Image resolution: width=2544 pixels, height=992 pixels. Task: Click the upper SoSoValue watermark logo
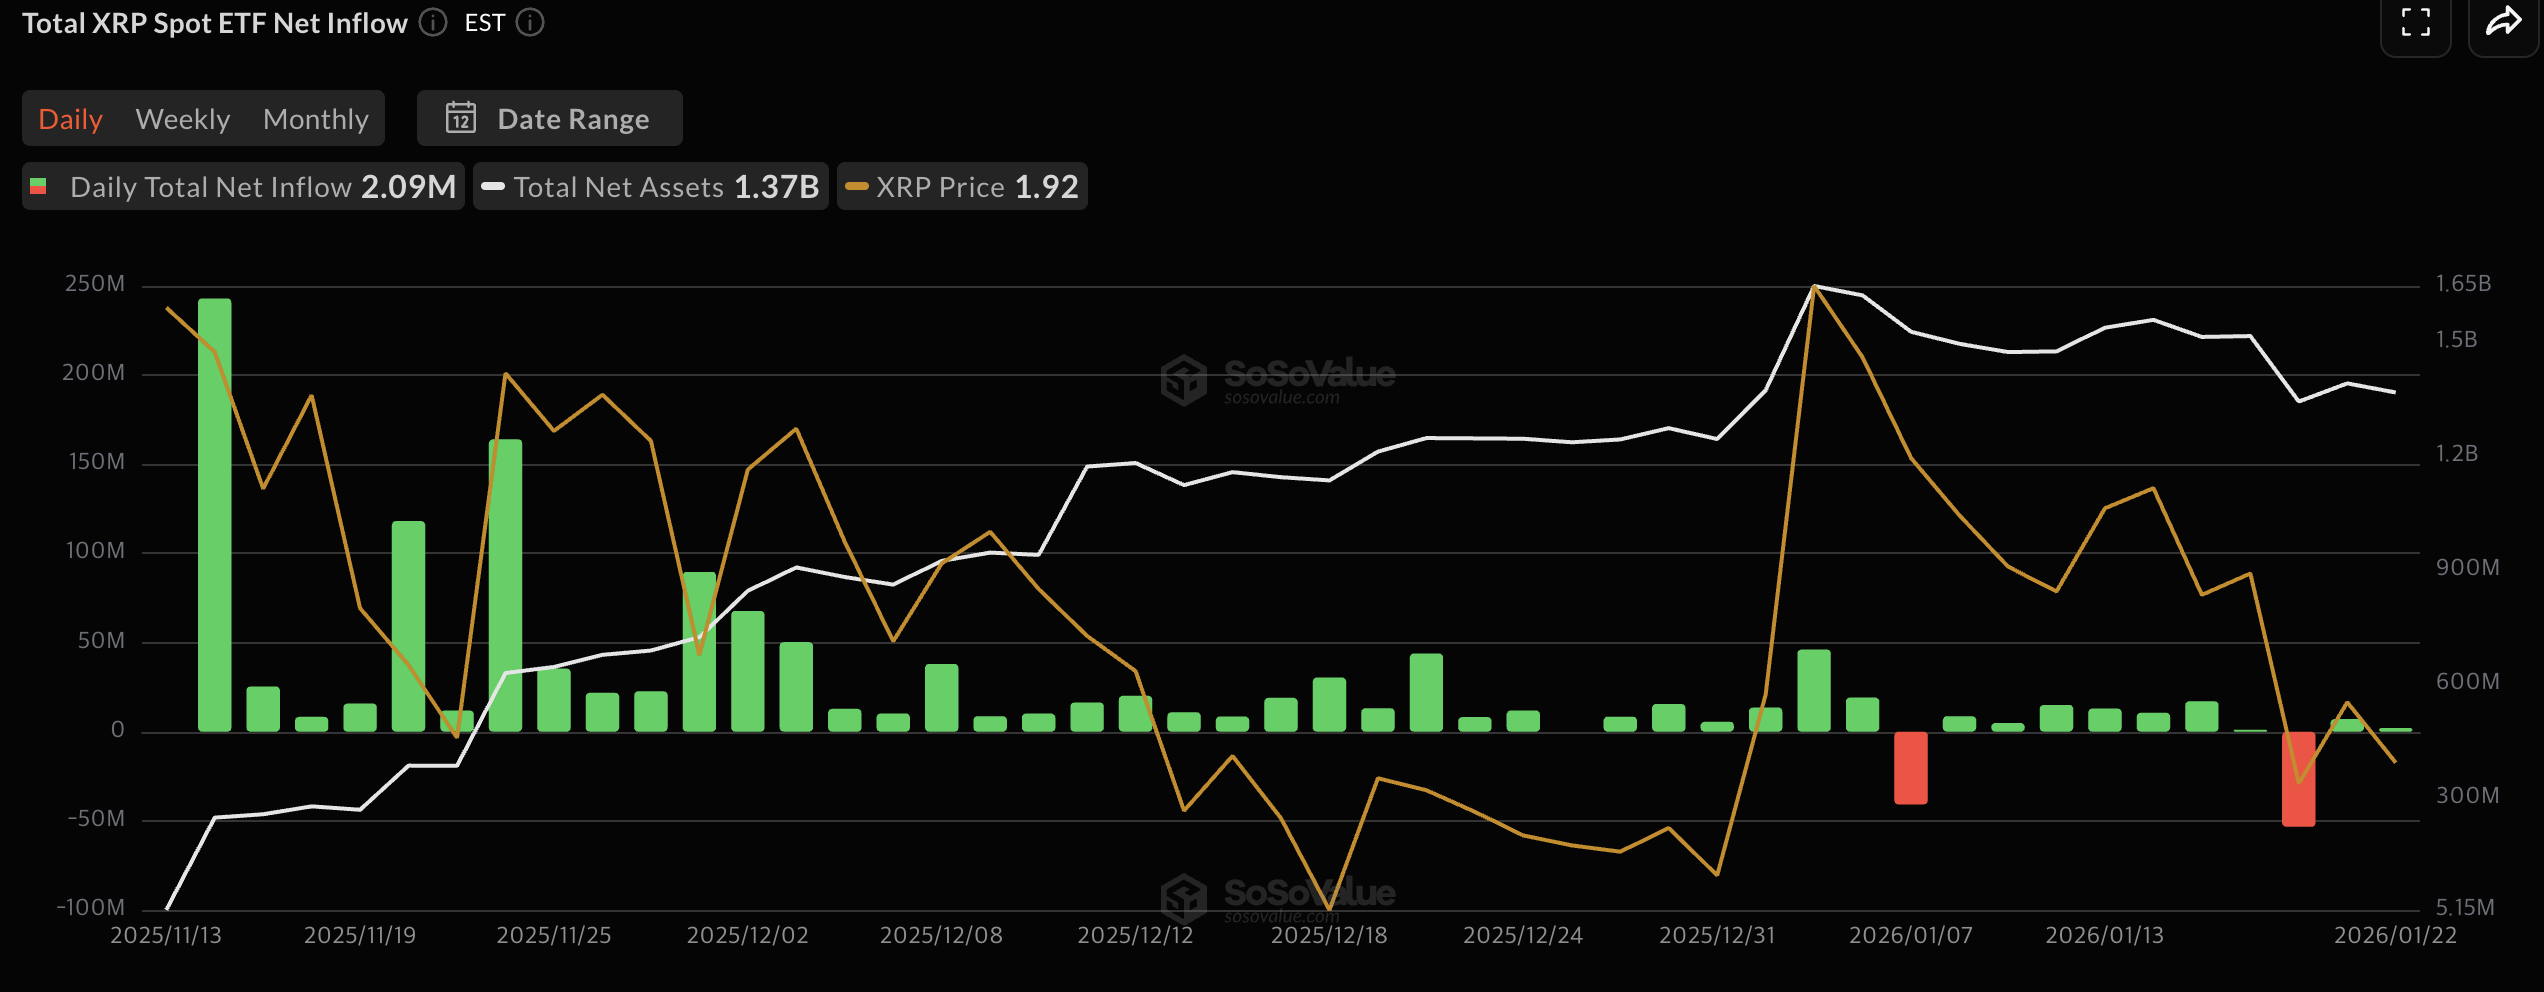coord(1184,380)
